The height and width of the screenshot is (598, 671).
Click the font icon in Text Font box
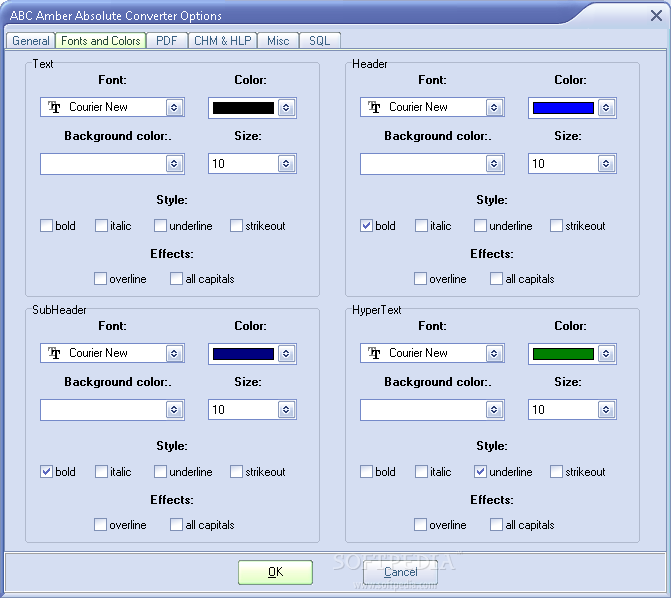[x=54, y=107]
